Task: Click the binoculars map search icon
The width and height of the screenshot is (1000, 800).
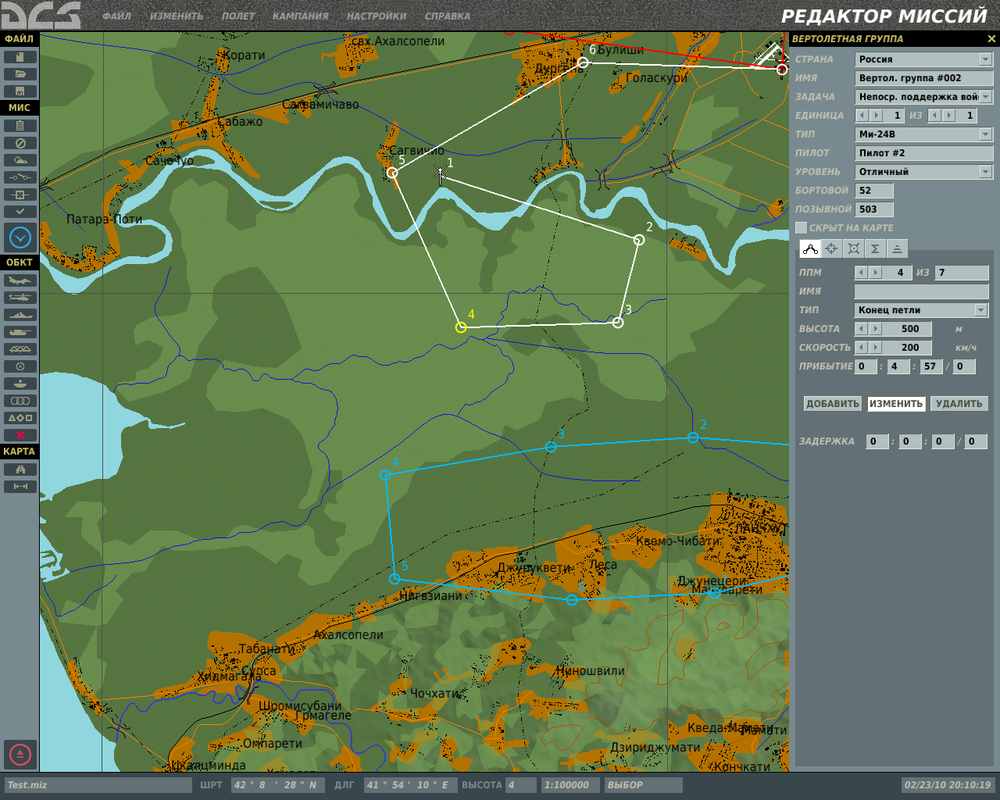Action: (x=20, y=470)
